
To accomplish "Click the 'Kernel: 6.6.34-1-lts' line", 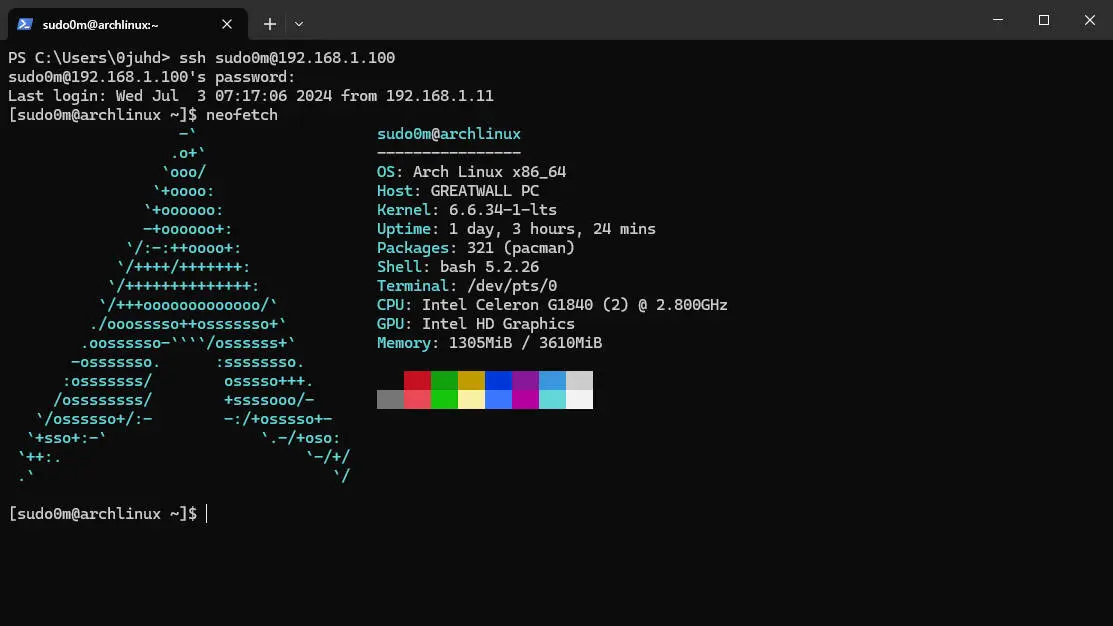I will tap(466, 210).
